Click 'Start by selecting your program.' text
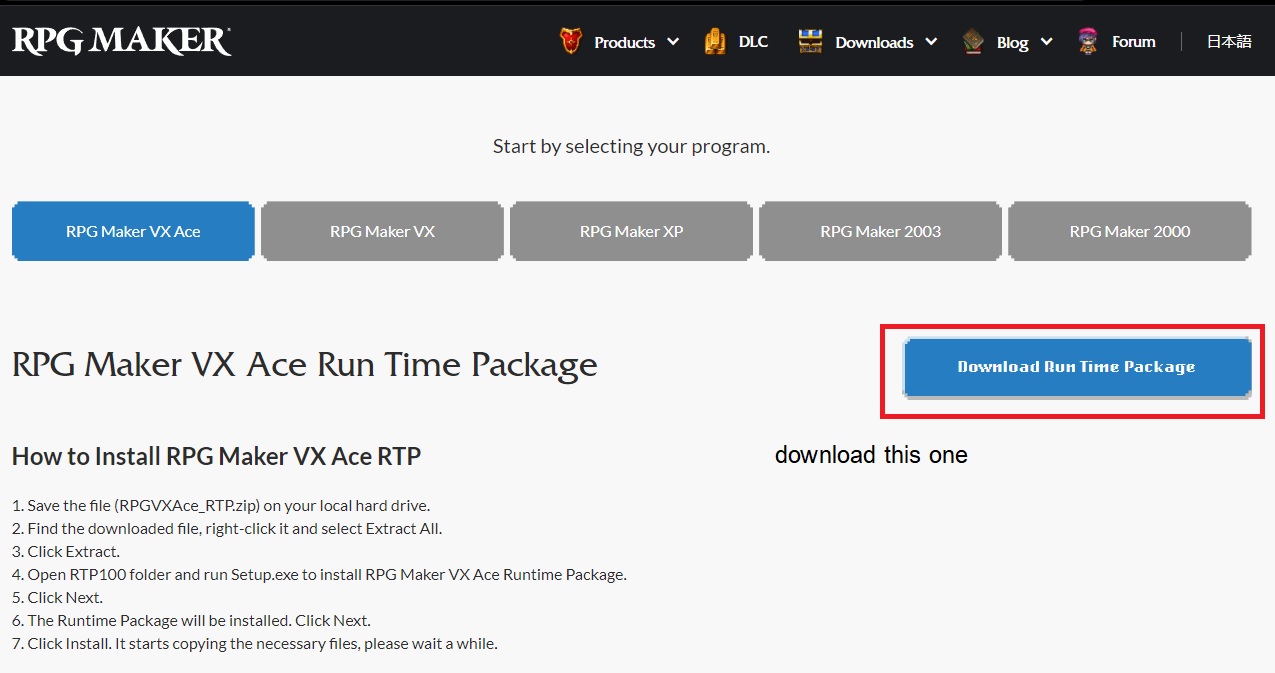1275x673 pixels. pyautogui.click(x=631, y=146)
